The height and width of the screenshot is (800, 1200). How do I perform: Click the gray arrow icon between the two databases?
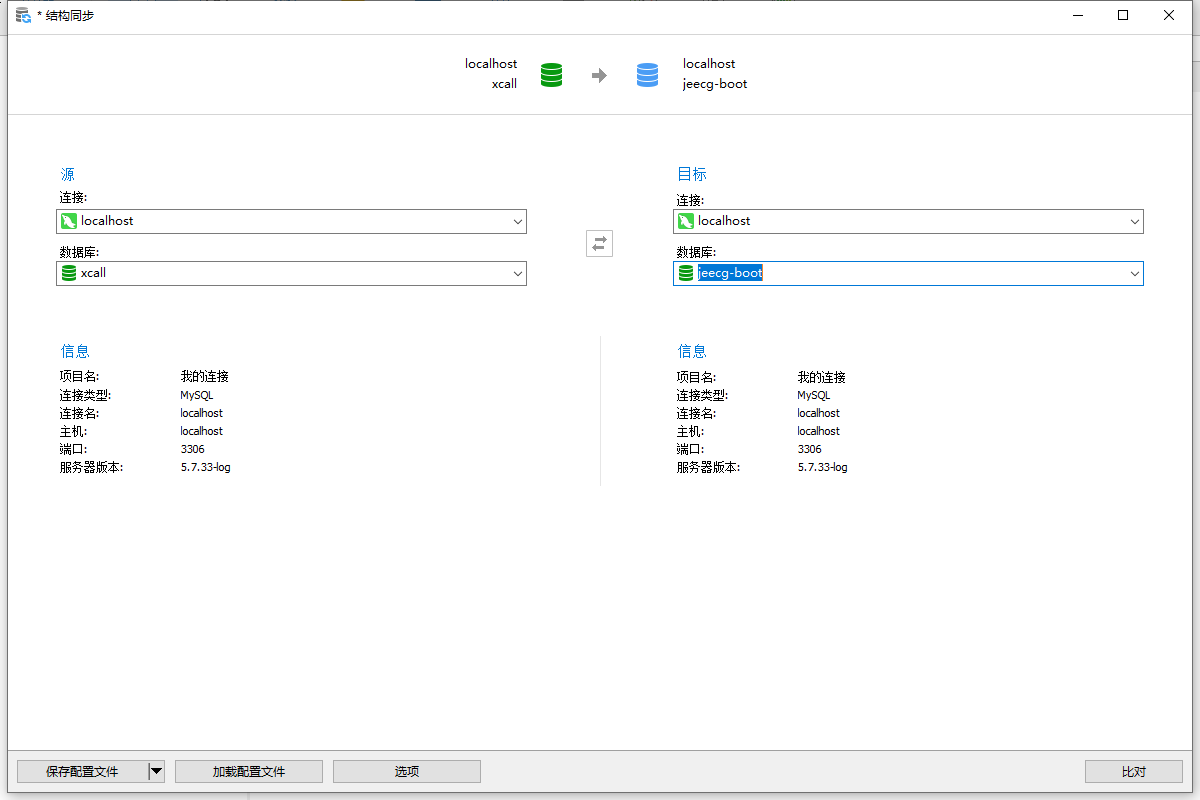[599, 74]
